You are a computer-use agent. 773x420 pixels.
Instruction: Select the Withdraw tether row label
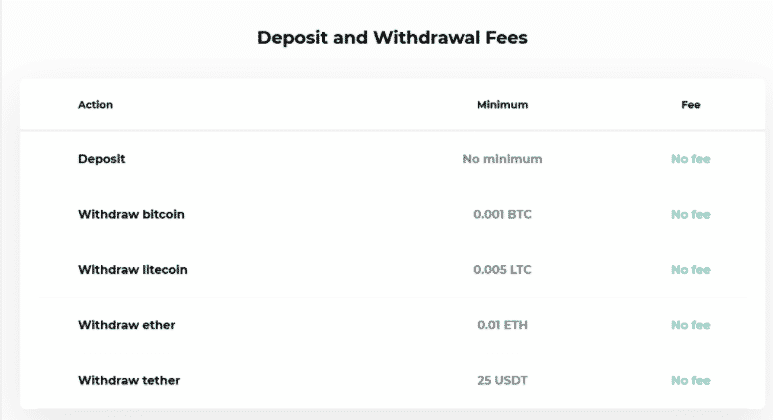coord(129,380)
